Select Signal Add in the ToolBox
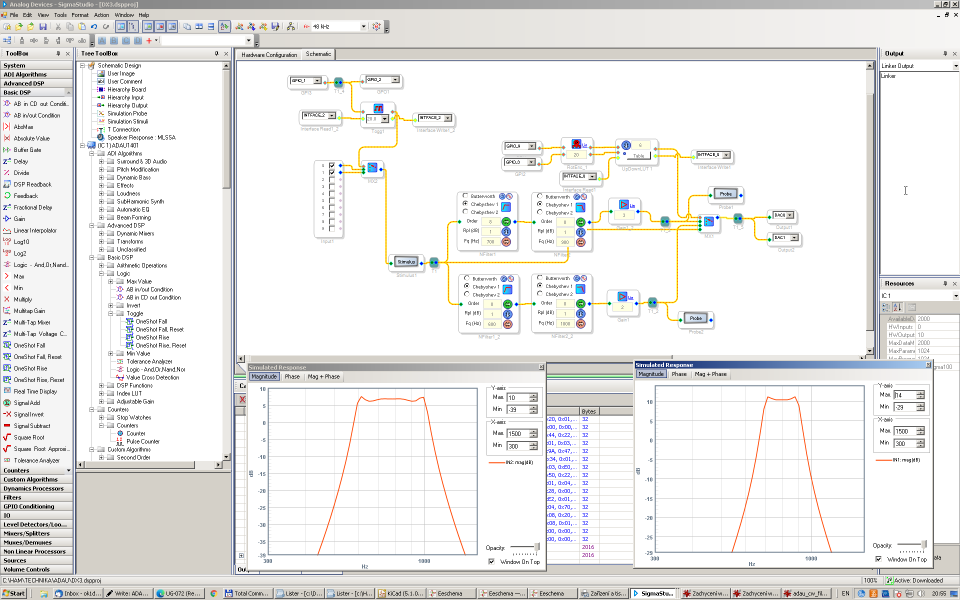960x600 pixels. [x=26, y=403]
